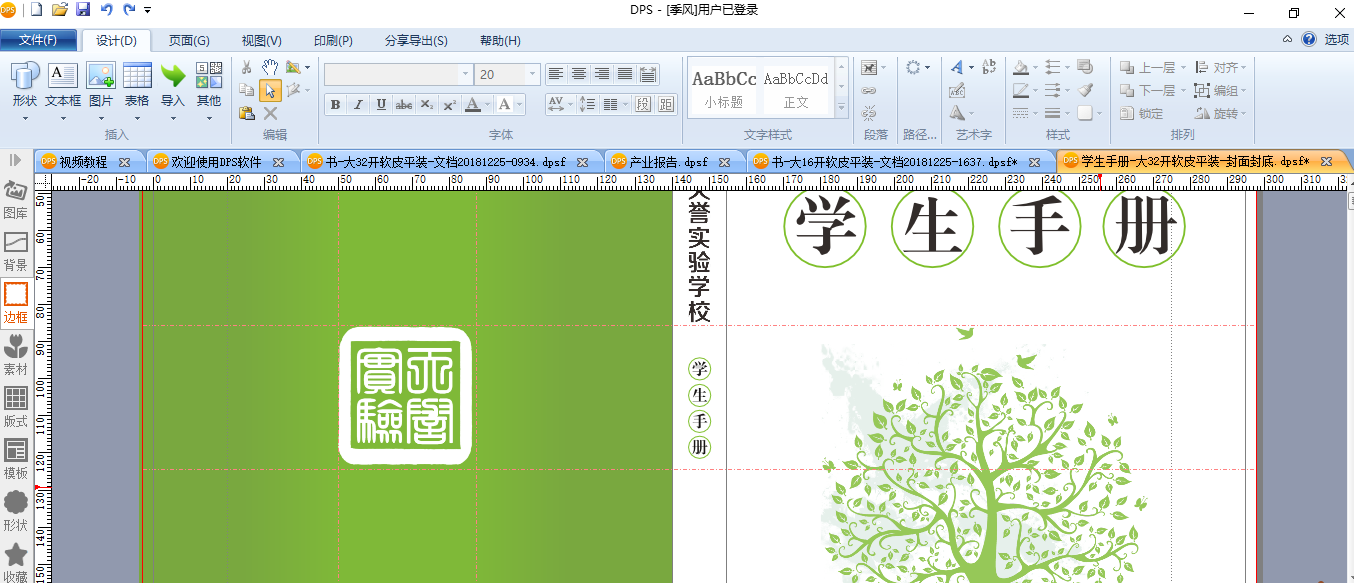This screenshot has height=583, width=1354.
Task: Open 形状 shapes panel in left sidebar
Action: click(16, 512)
